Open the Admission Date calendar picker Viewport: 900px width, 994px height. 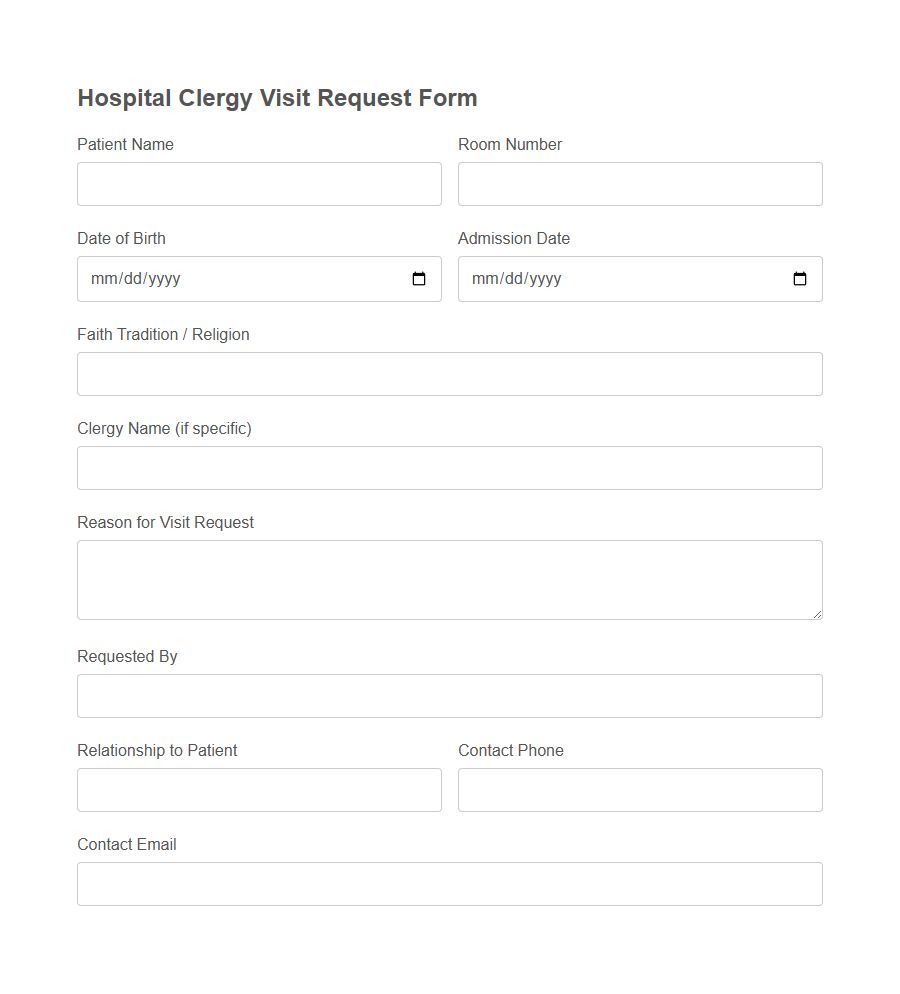pos(800,279)
